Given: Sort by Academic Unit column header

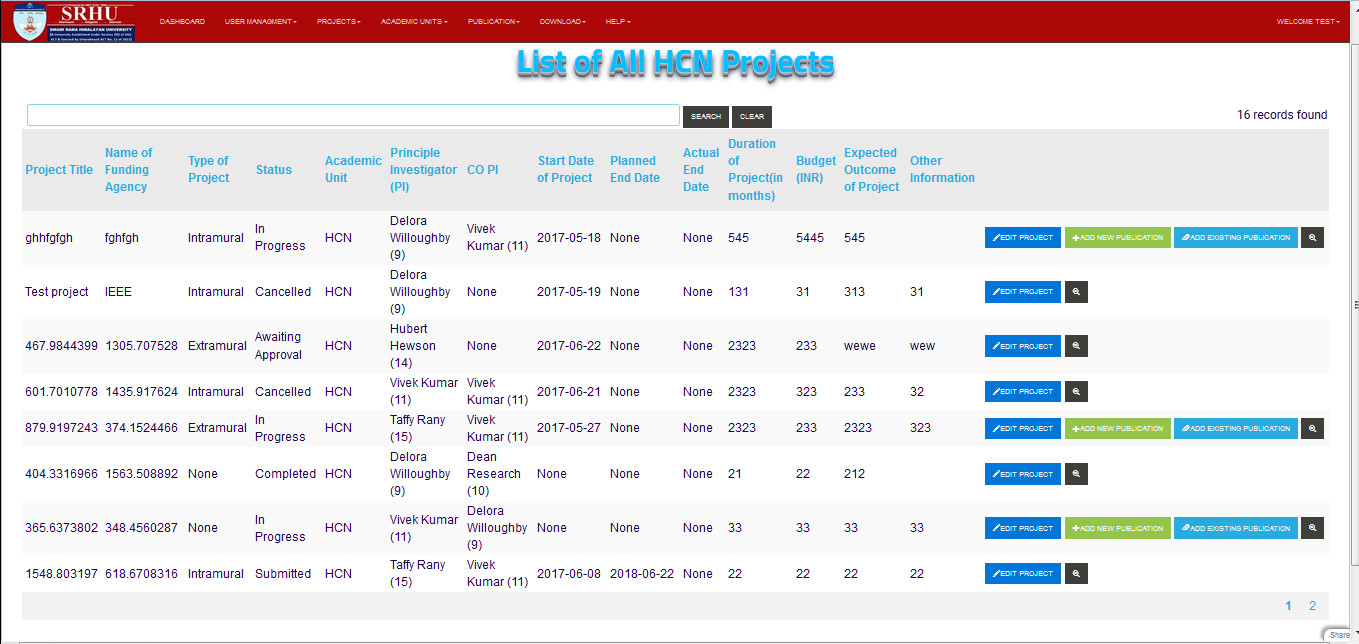Looking at the screenshot, I should tap(353, 169).
